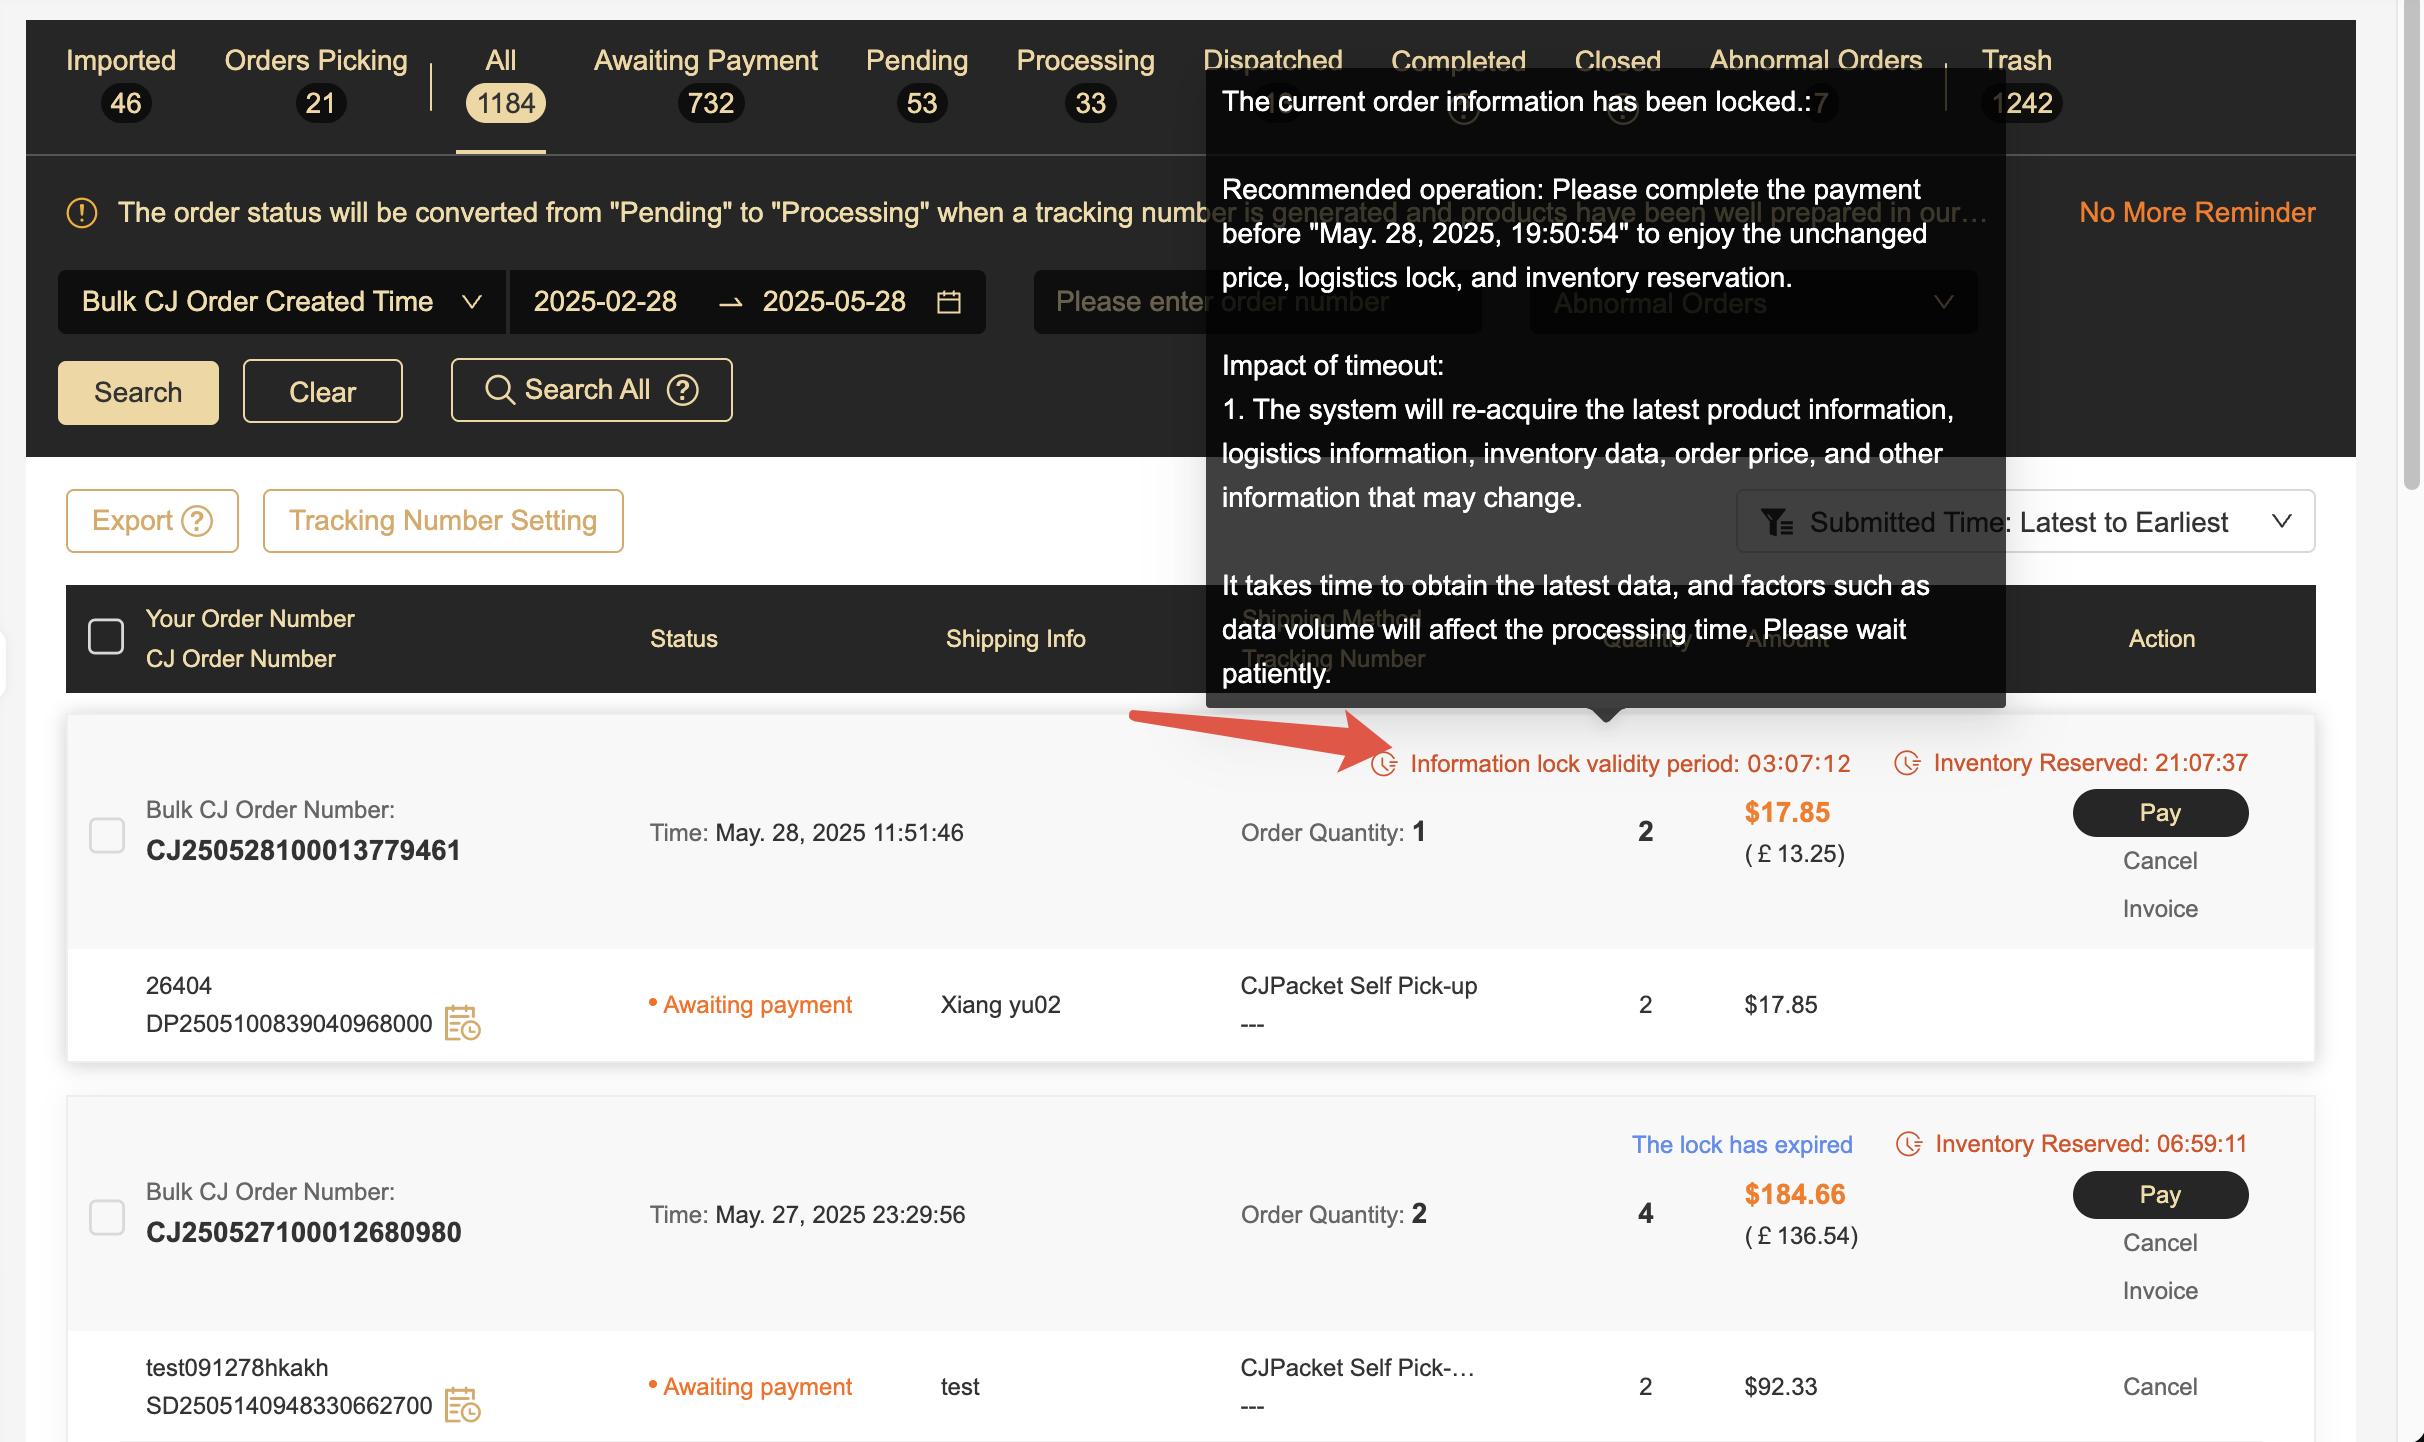
Task: Open Invoice for the $17.85 order
Action: [x=2160, y=909]
